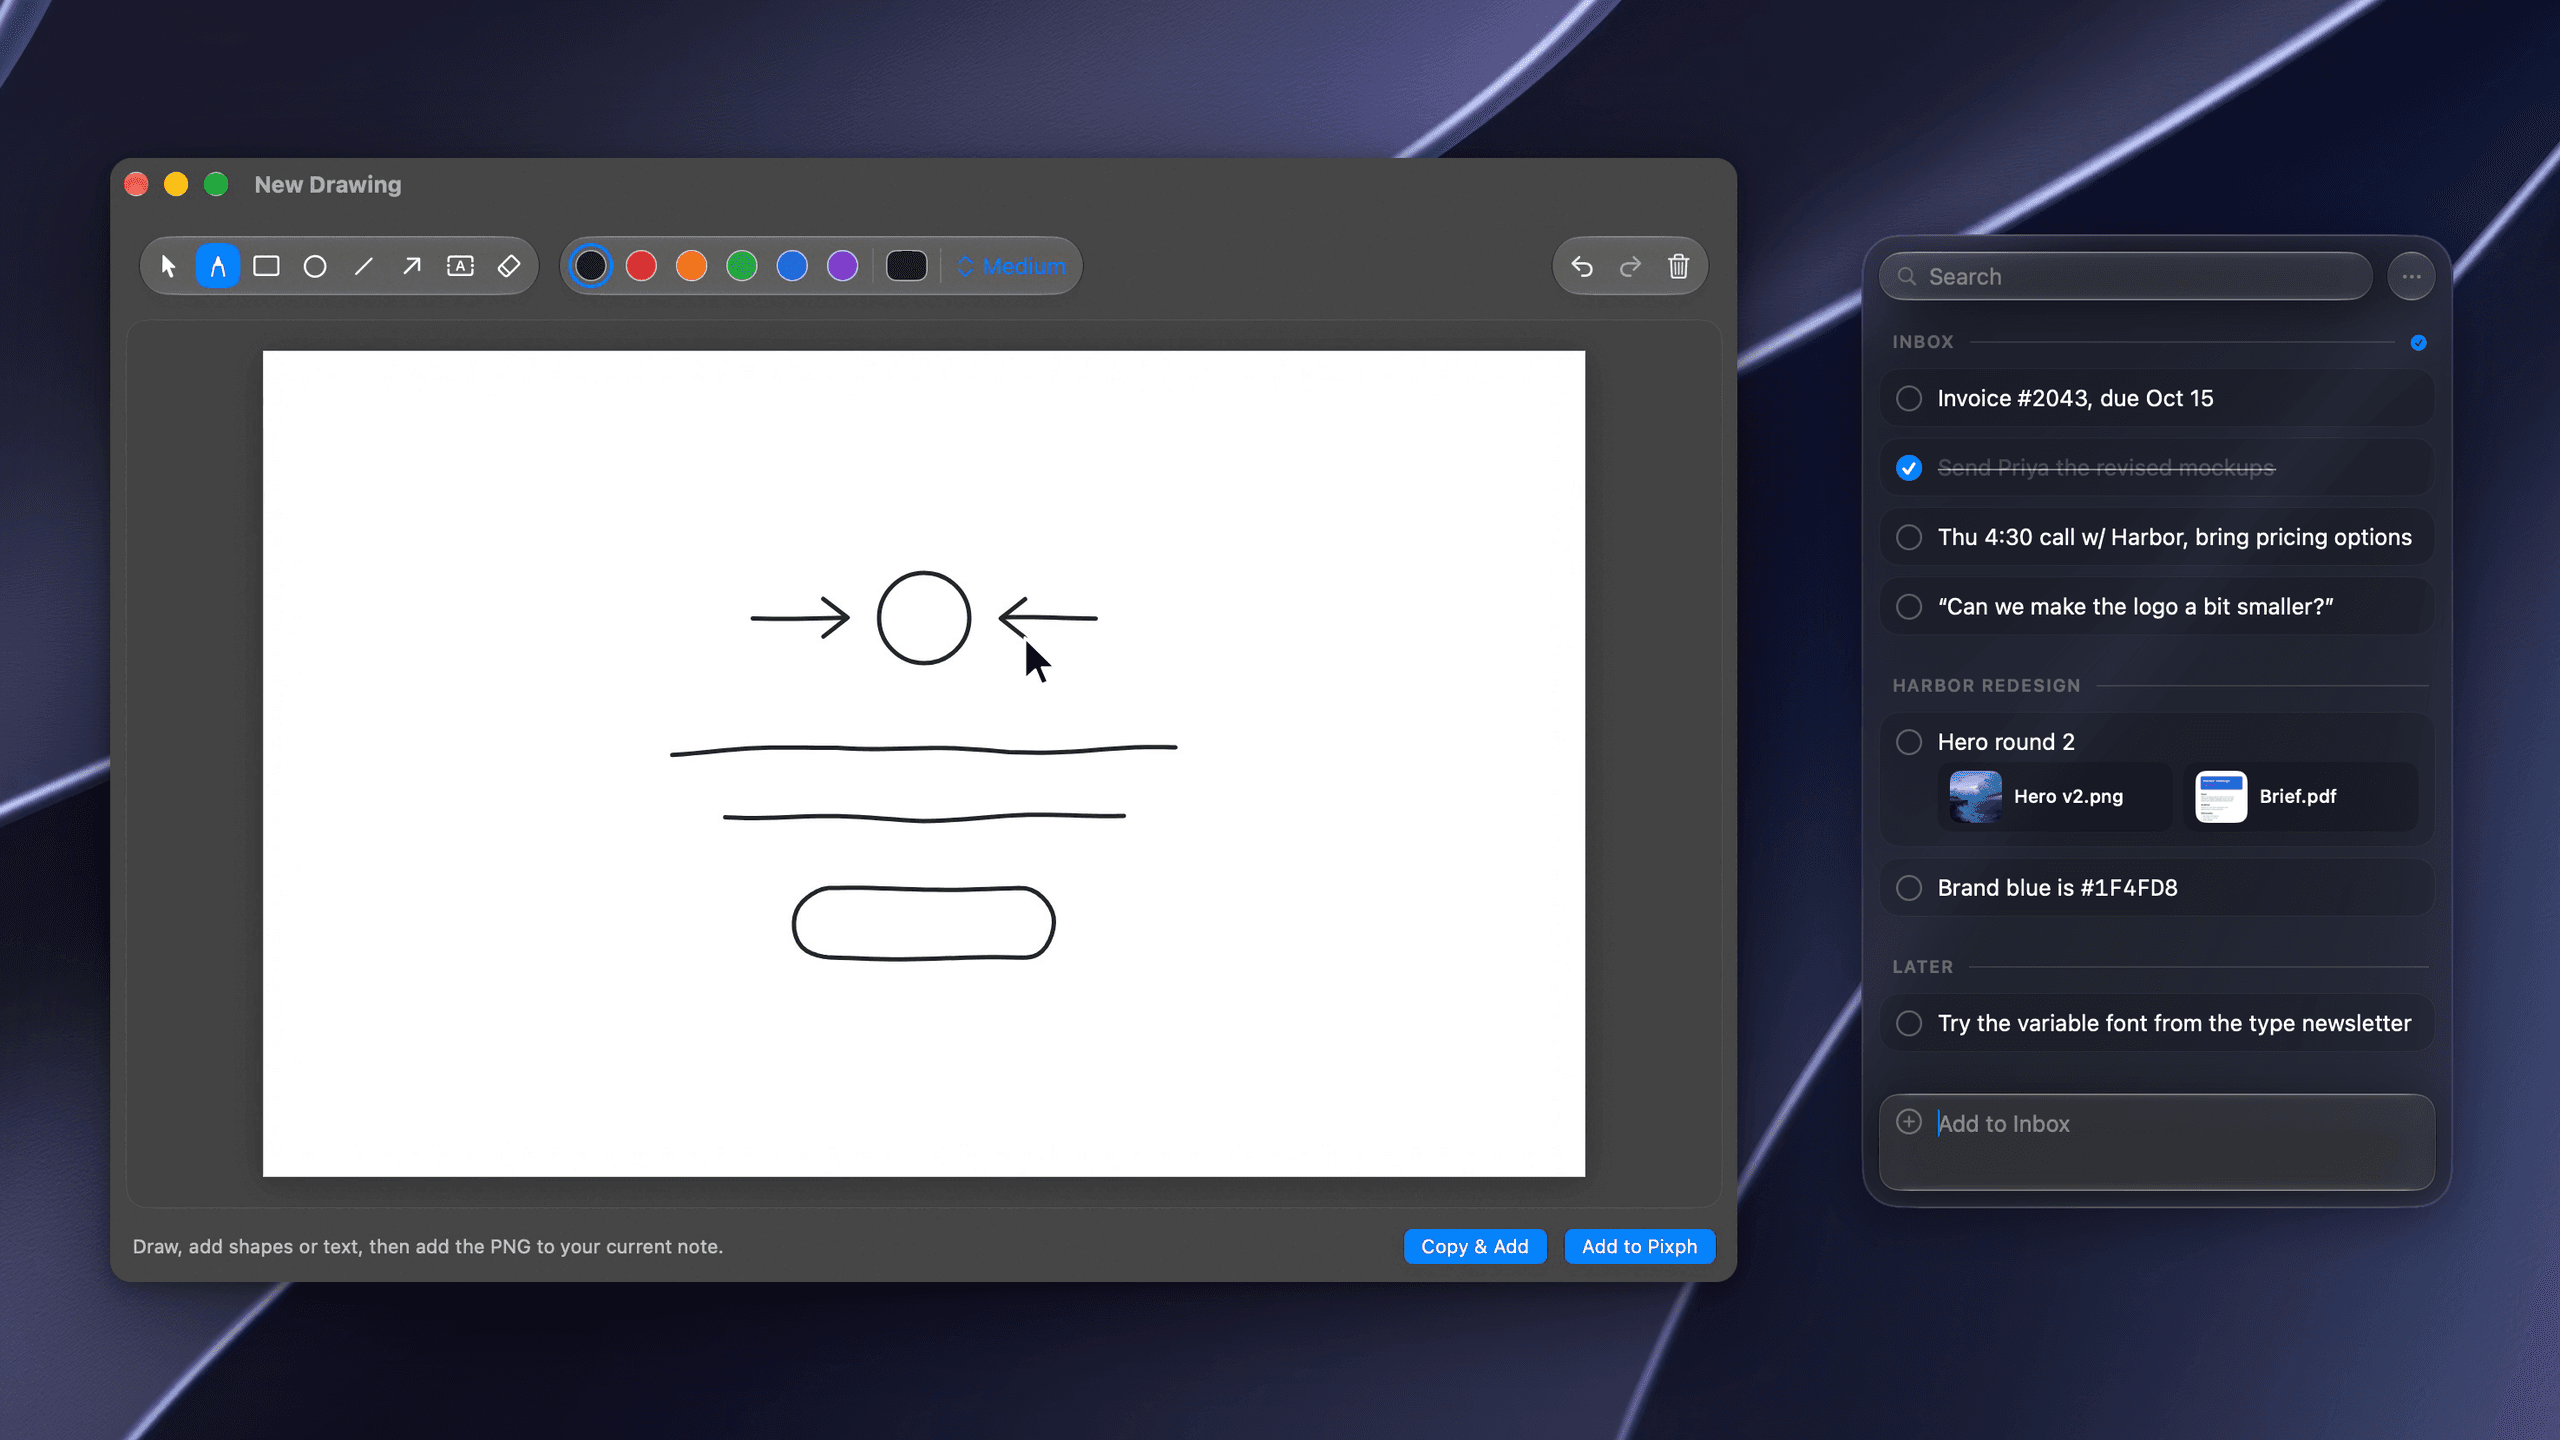Open the Medium stroke width dropdown
Screen dimensions: 2560x1440
[x=1012, y=266]
